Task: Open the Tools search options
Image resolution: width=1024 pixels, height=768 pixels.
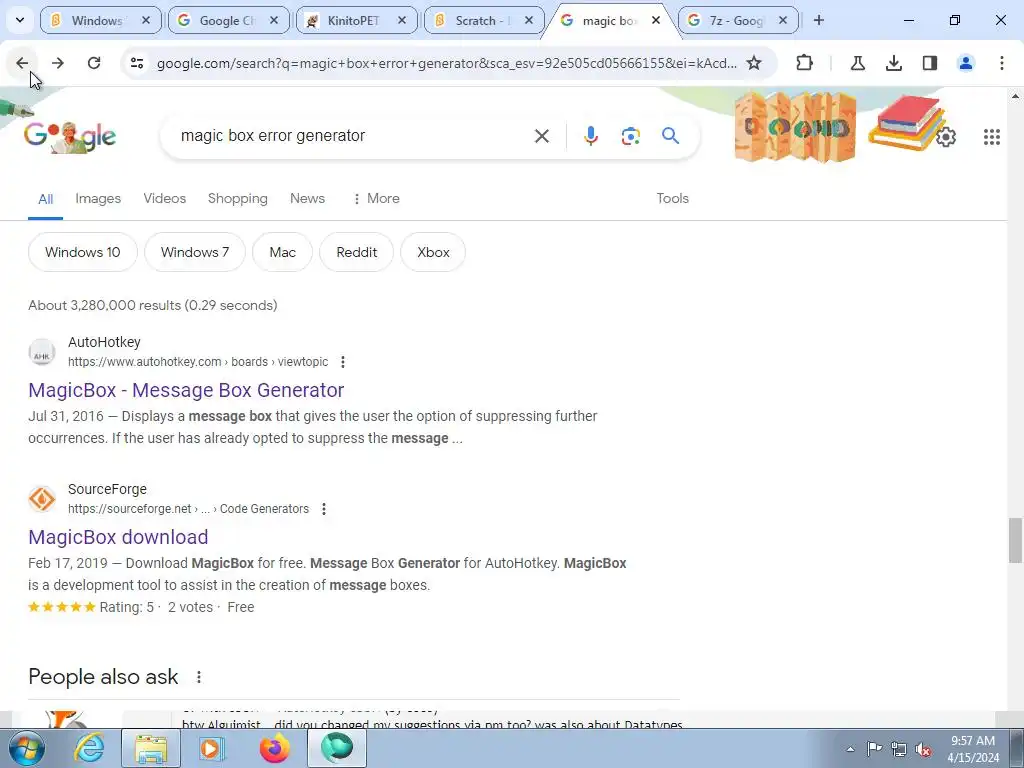Action: tap(673, 199)
